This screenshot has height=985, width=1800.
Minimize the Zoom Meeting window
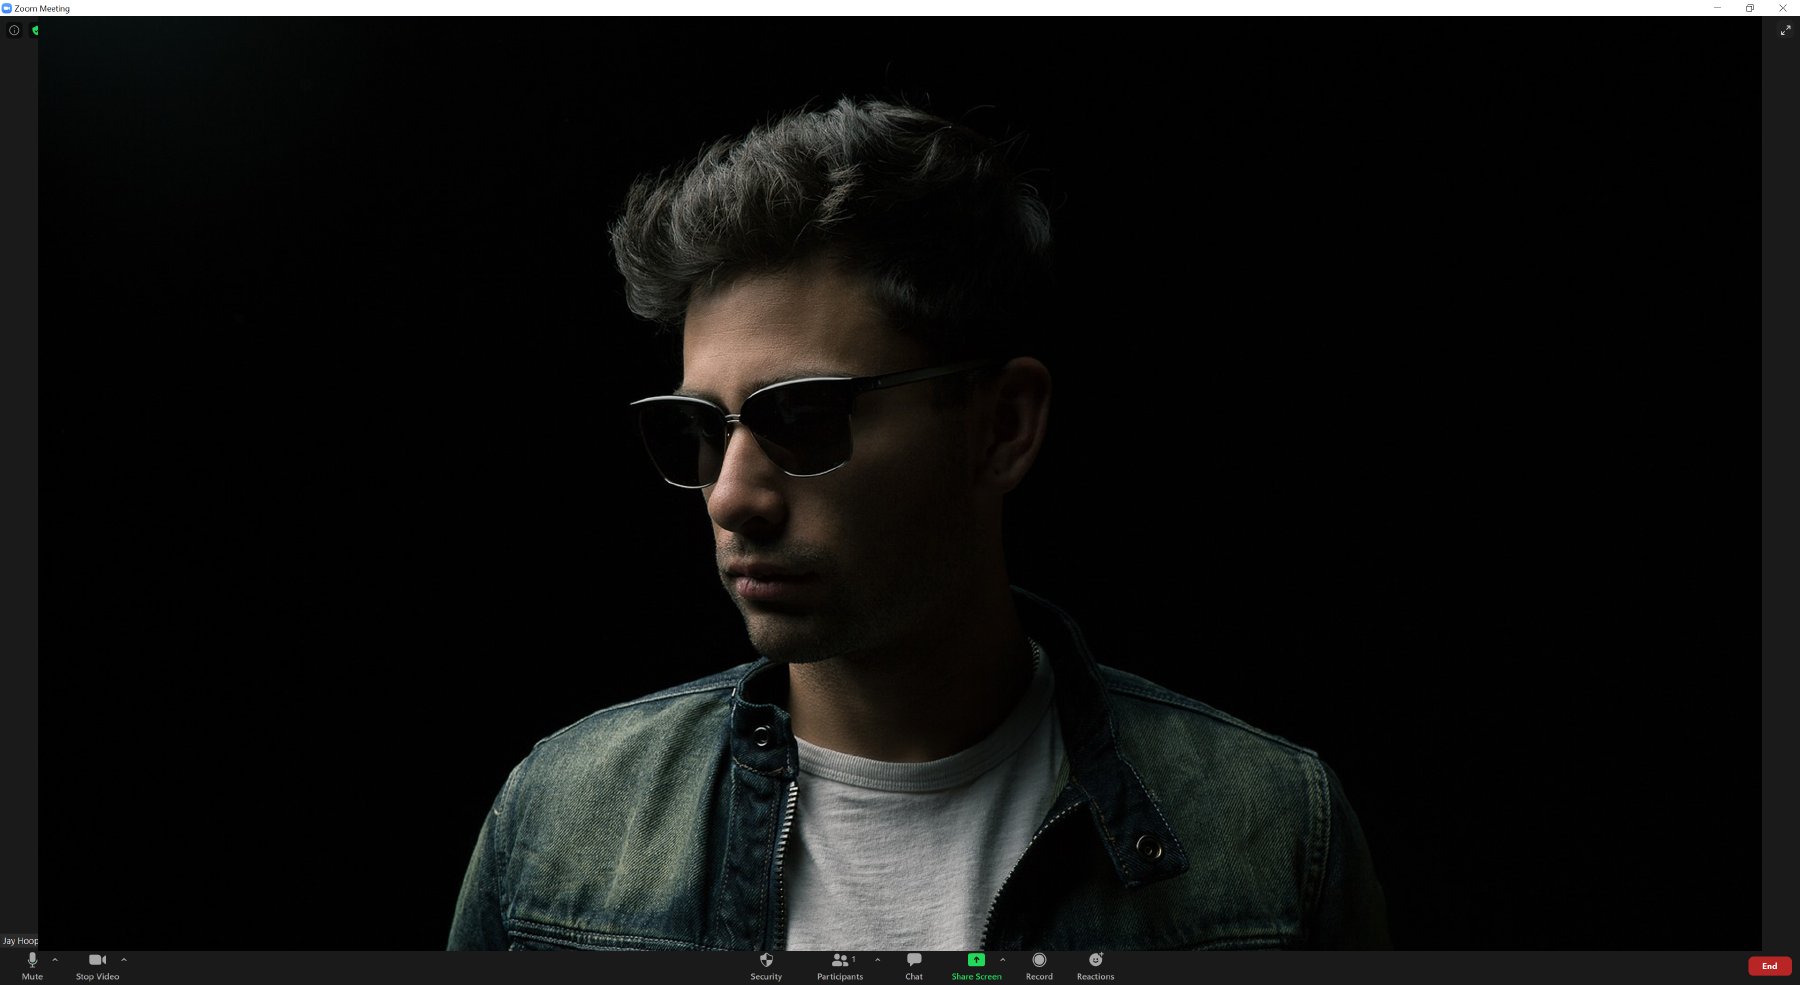click(x=1717, y=8)
